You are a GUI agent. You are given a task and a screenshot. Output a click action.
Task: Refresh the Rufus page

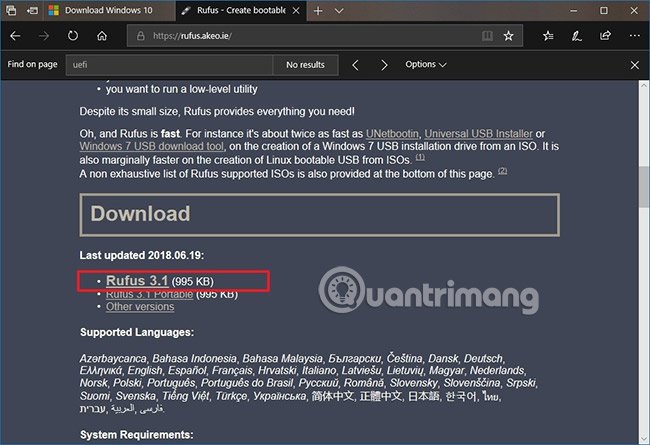[x=73, y=36]
